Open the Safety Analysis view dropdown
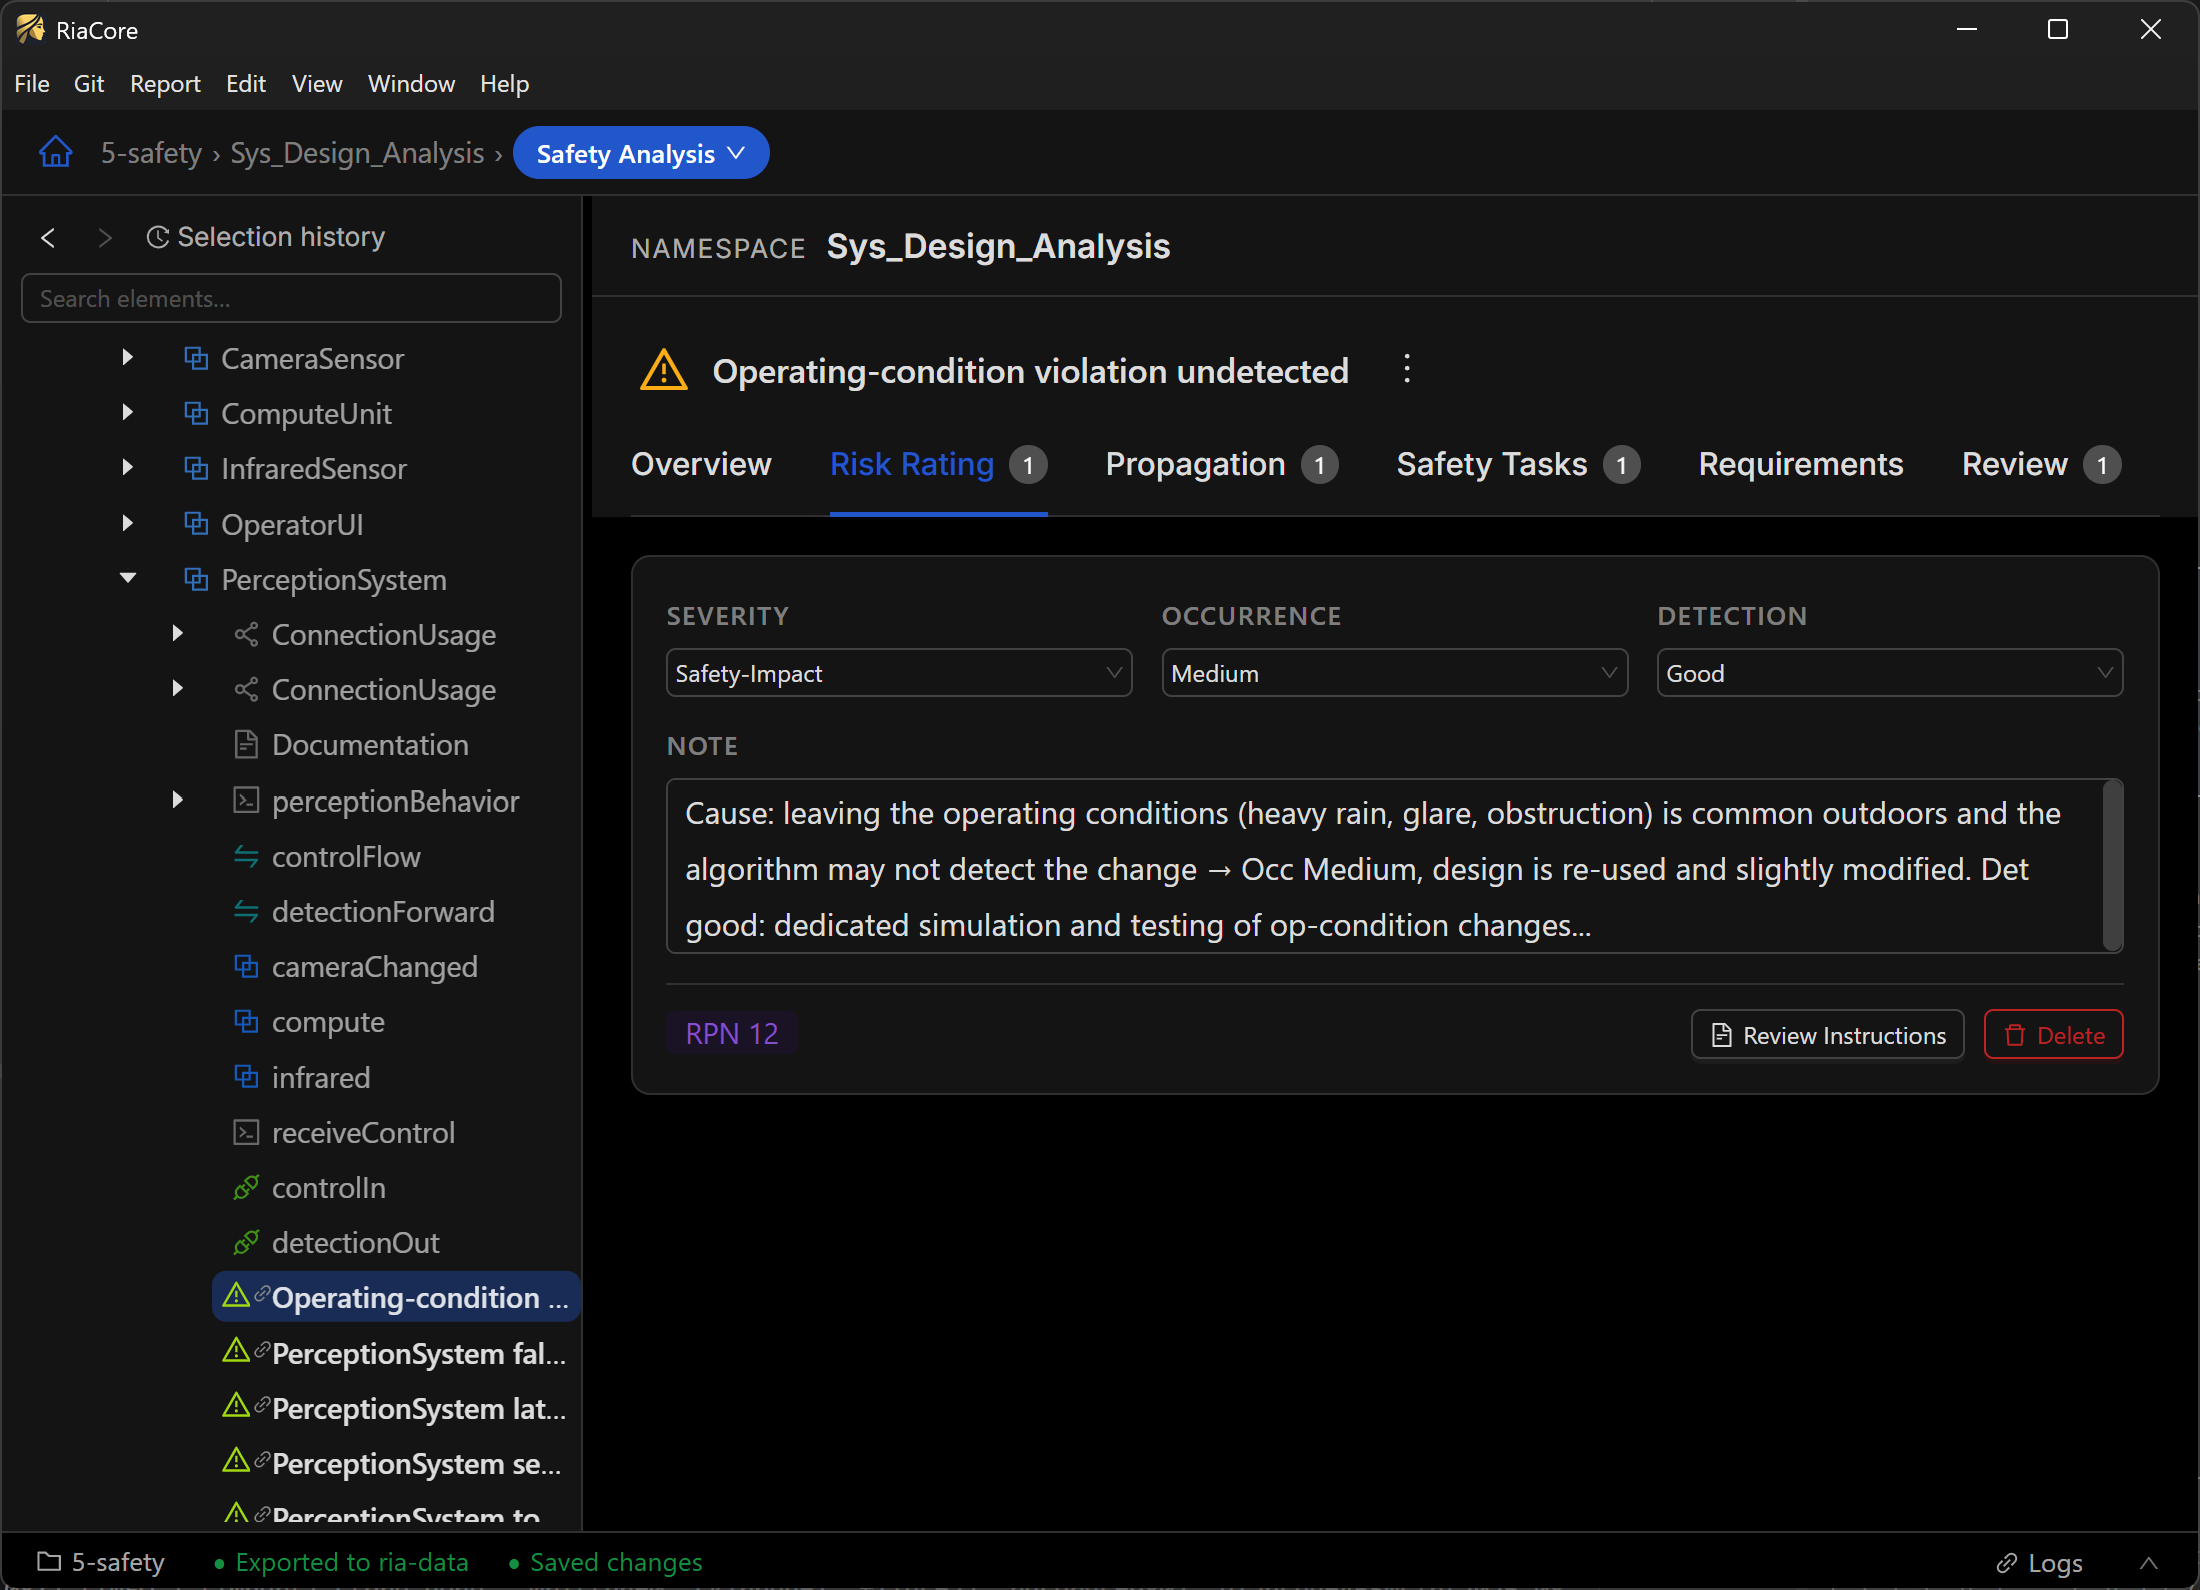The height and width of the screenshot is (1590, 2200). (x=641, y=153)
